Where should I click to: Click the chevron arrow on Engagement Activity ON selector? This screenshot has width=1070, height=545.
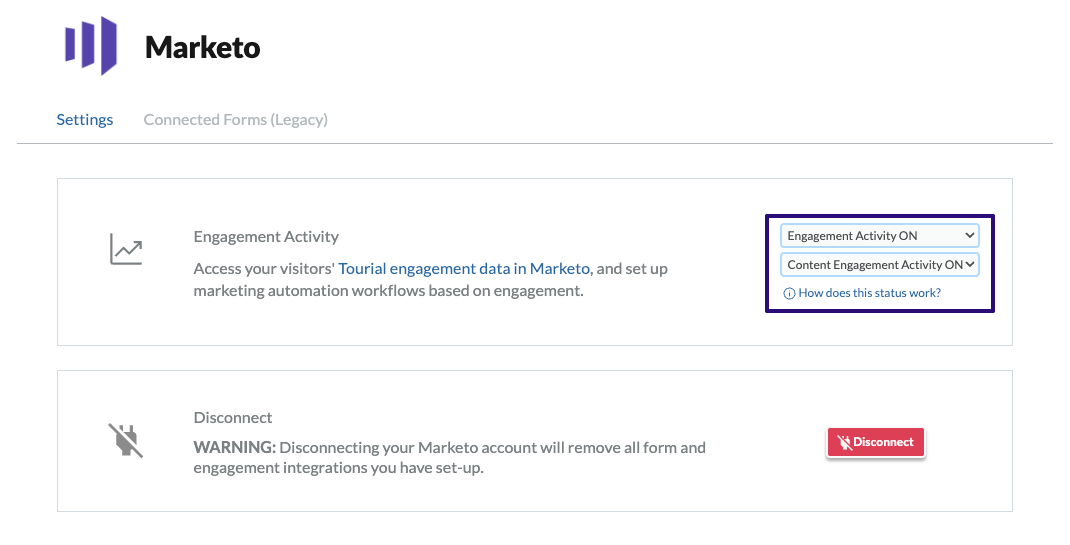tap(968, 236)
